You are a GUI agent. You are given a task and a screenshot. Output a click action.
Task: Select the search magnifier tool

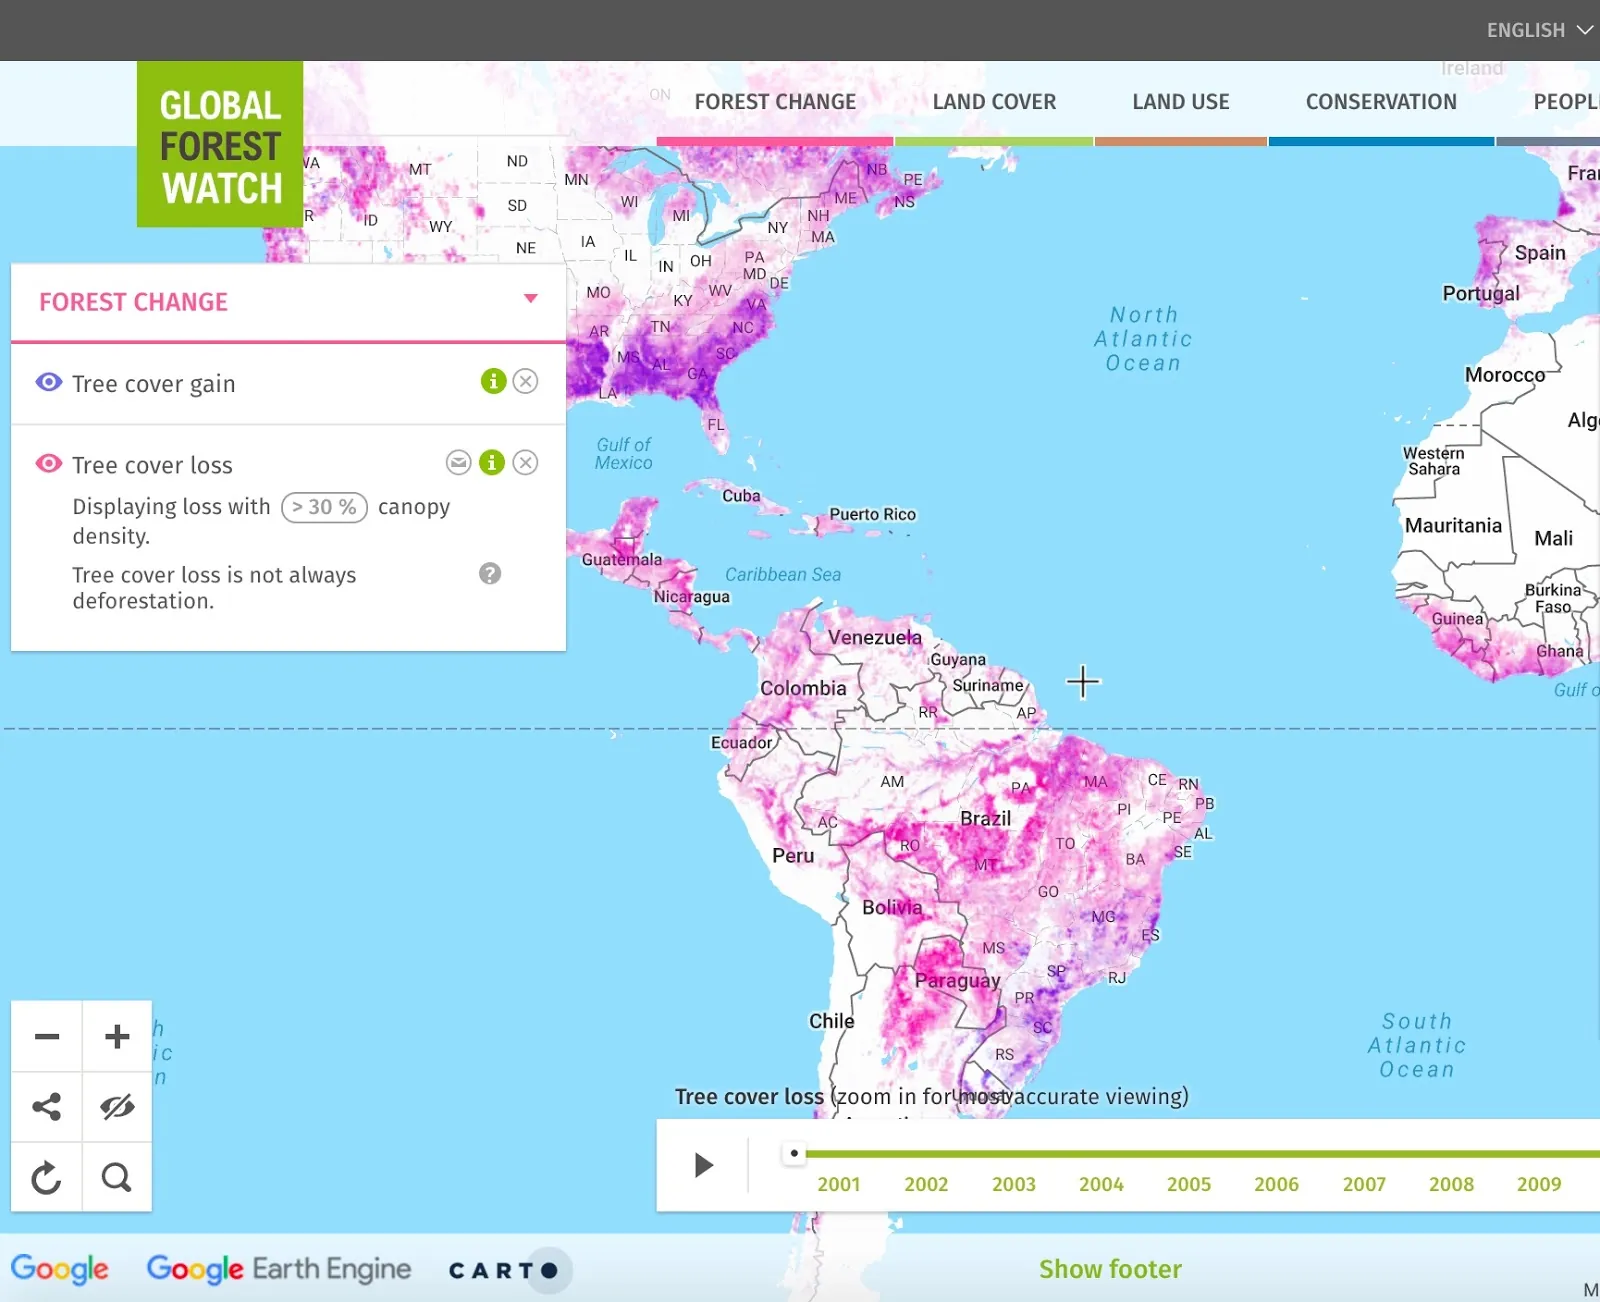click(117, 1177)
